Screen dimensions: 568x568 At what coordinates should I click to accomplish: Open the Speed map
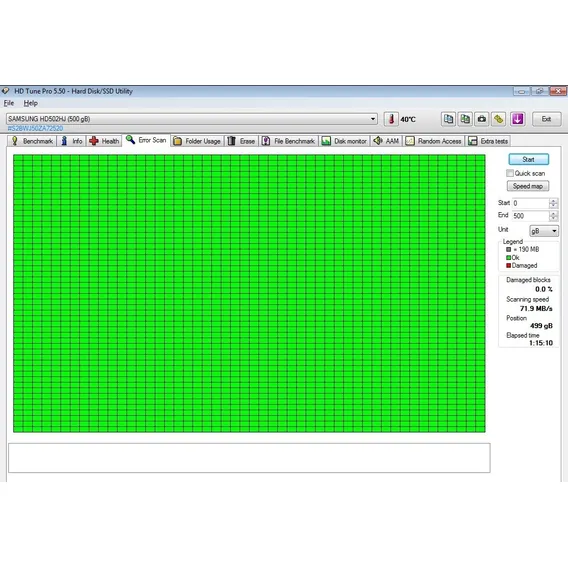coord(528,186)
